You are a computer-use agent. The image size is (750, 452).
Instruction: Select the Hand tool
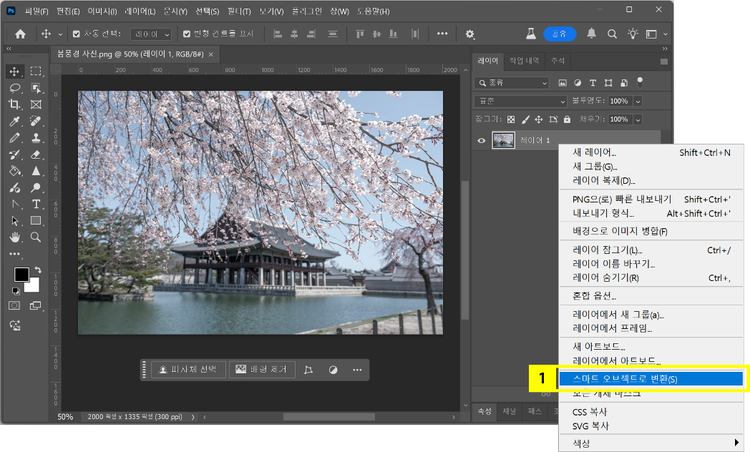15,237
